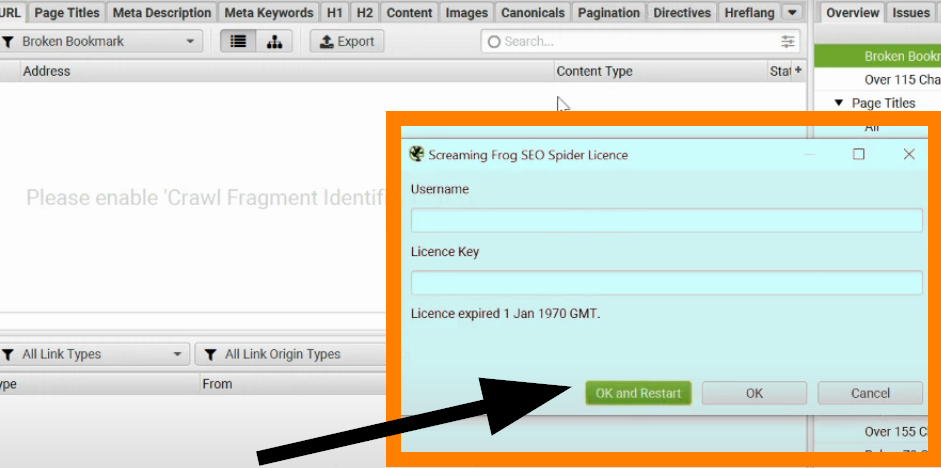
Task: Select the Over 115 Characters overview row
Action: [877, 80]
